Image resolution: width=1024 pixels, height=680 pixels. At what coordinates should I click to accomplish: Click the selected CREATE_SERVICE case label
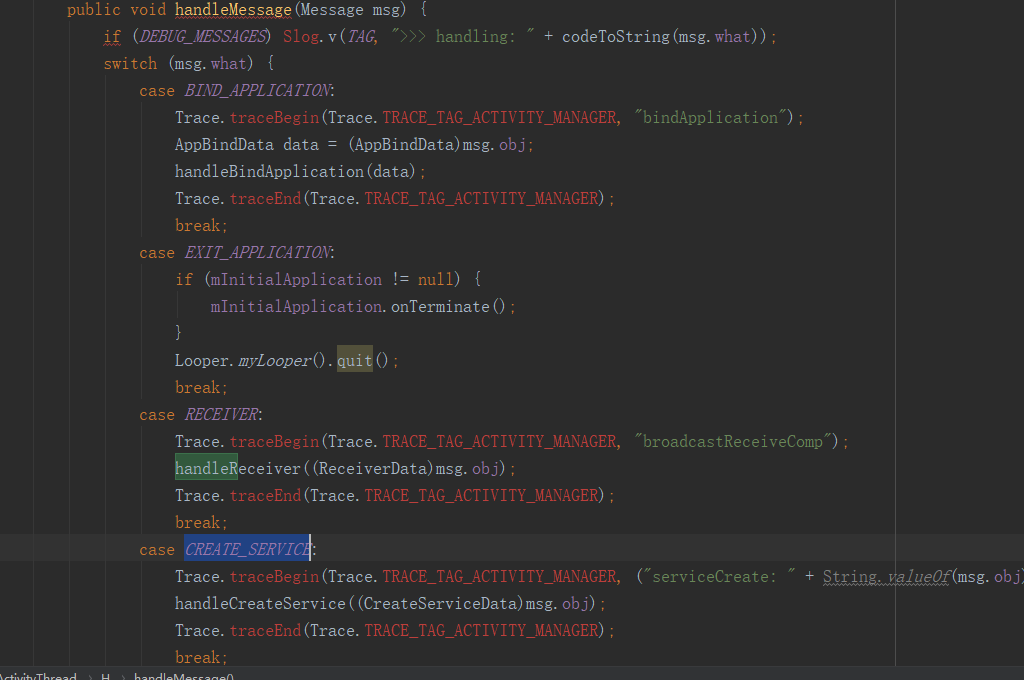[248, 549]
